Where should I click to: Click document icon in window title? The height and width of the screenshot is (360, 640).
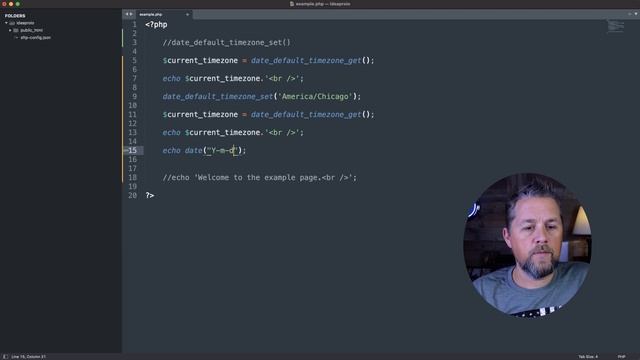point(292,4)
